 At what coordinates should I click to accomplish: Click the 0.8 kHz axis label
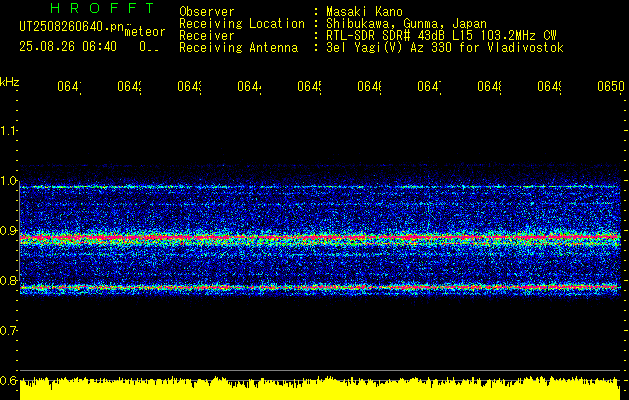(x=8, y=280)
